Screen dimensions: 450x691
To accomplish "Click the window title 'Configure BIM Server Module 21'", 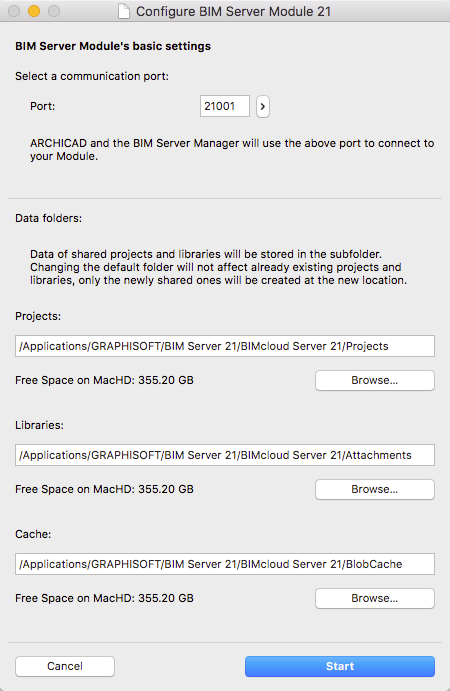I will click(x=233, y=11).
